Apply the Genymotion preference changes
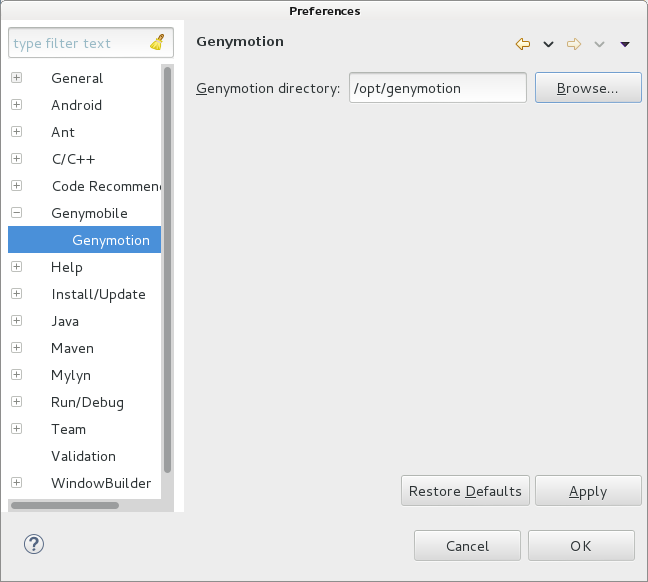The image size is (648, 582). click(588, 491)
